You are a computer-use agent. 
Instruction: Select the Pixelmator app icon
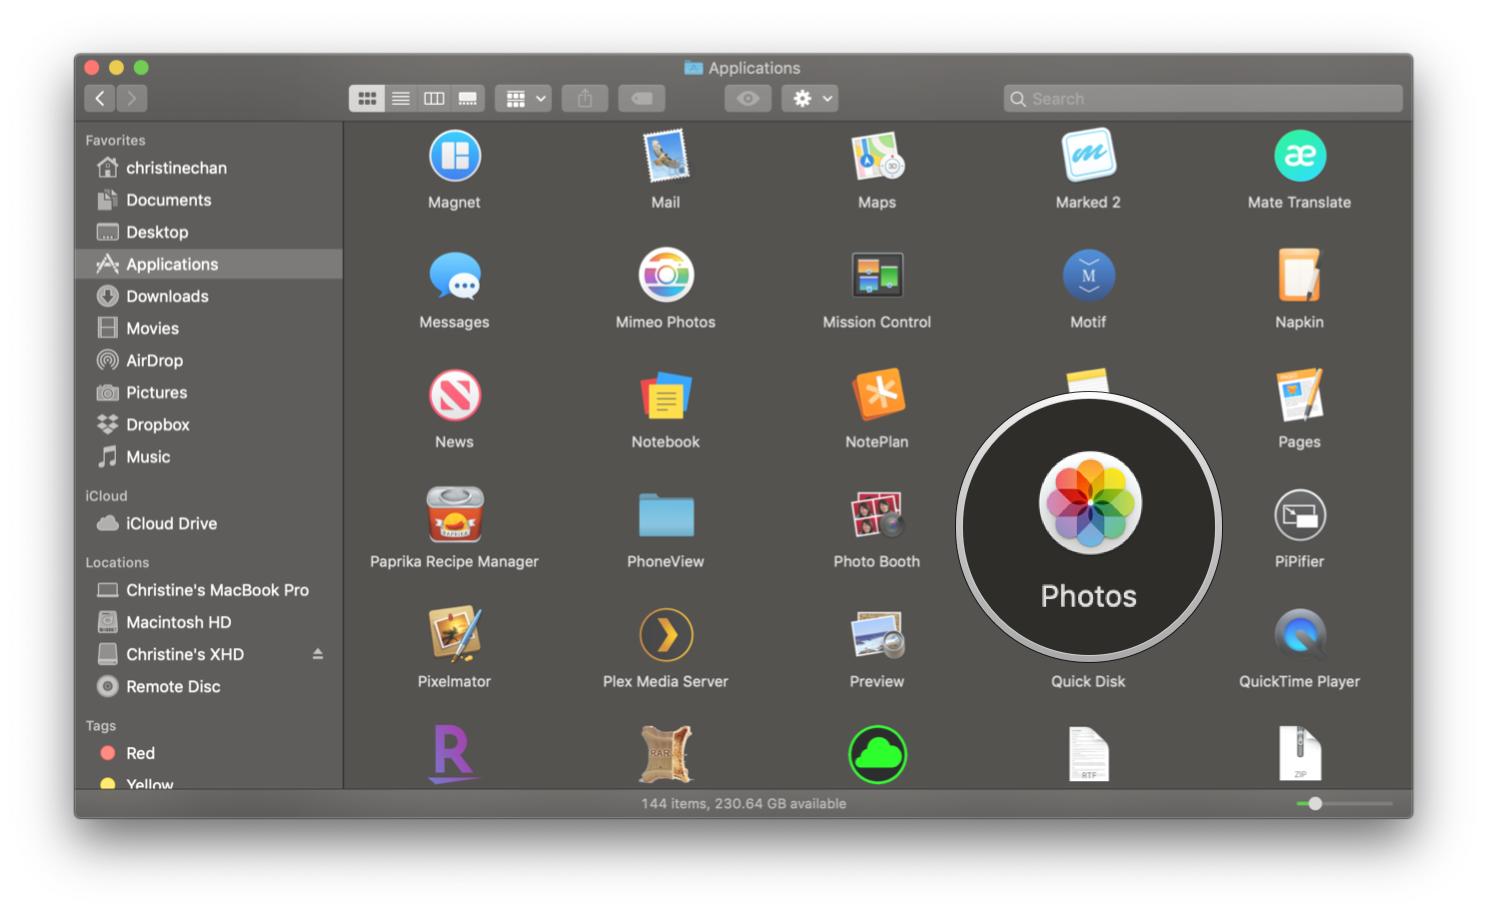[454, 634]
